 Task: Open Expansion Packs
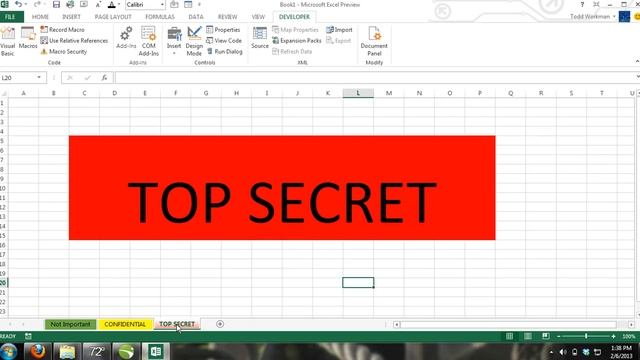pyautogui.click(x=297, y=41)
